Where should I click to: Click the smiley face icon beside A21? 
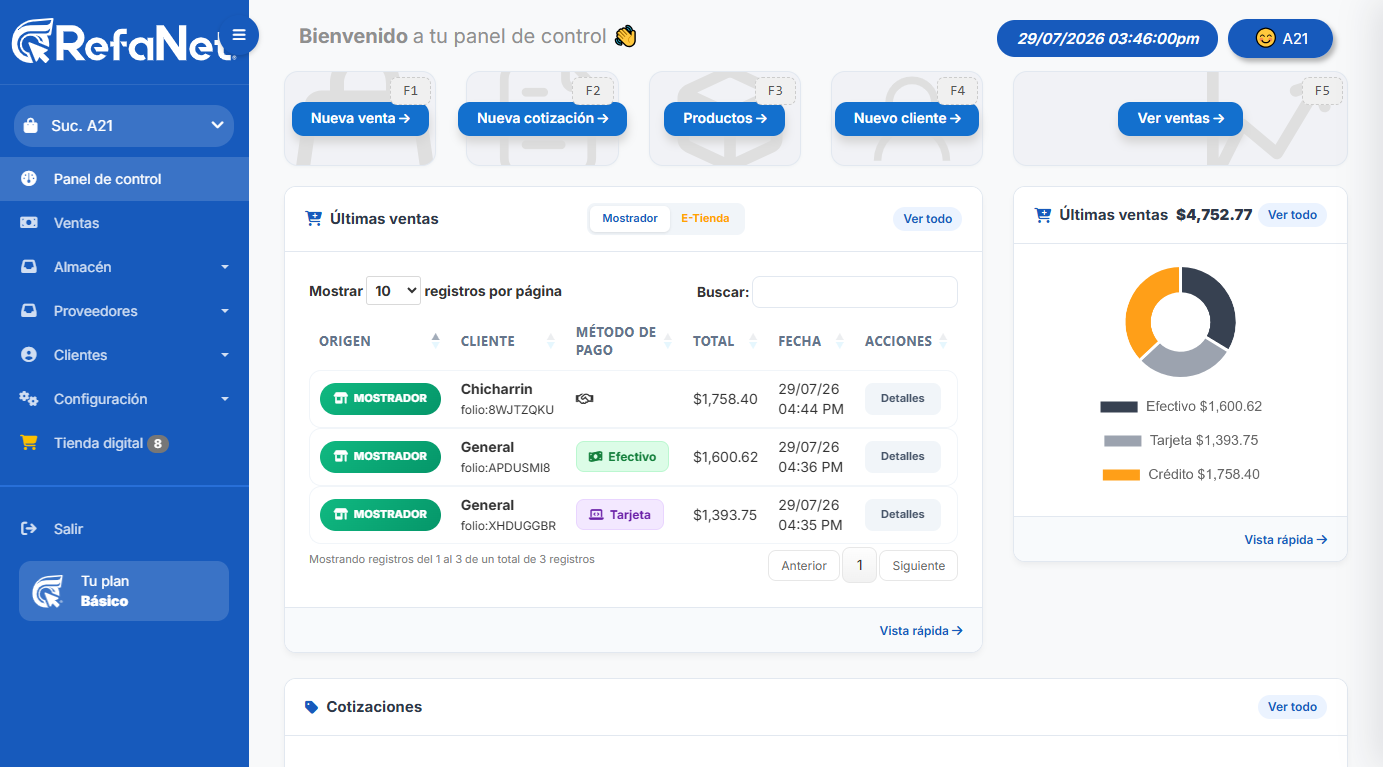(1266, 39)
